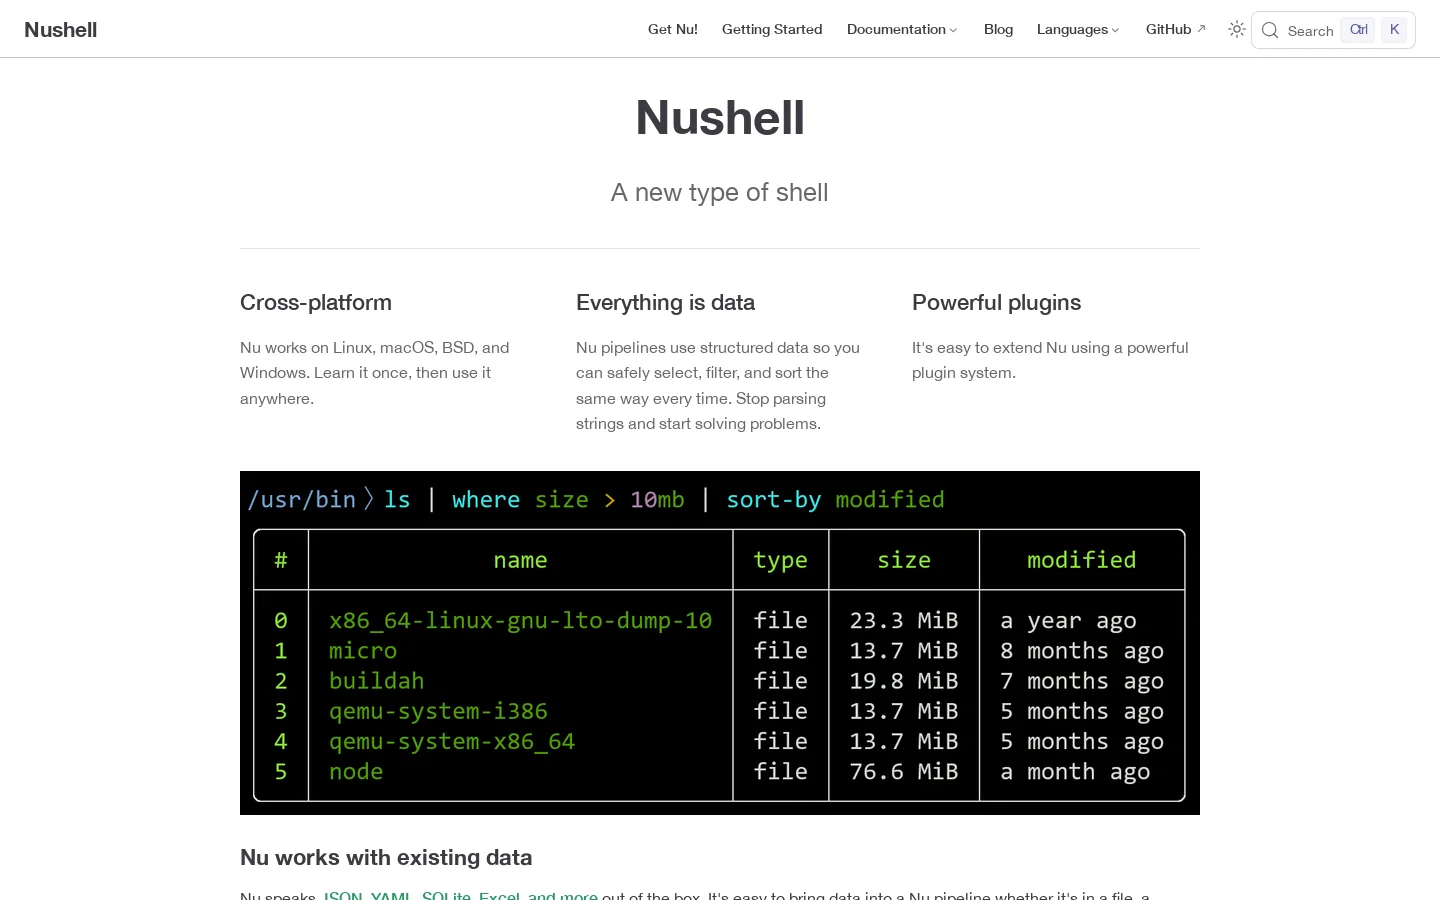
Task: Click '10mb' in the terminal command
Action: point(657,500)
